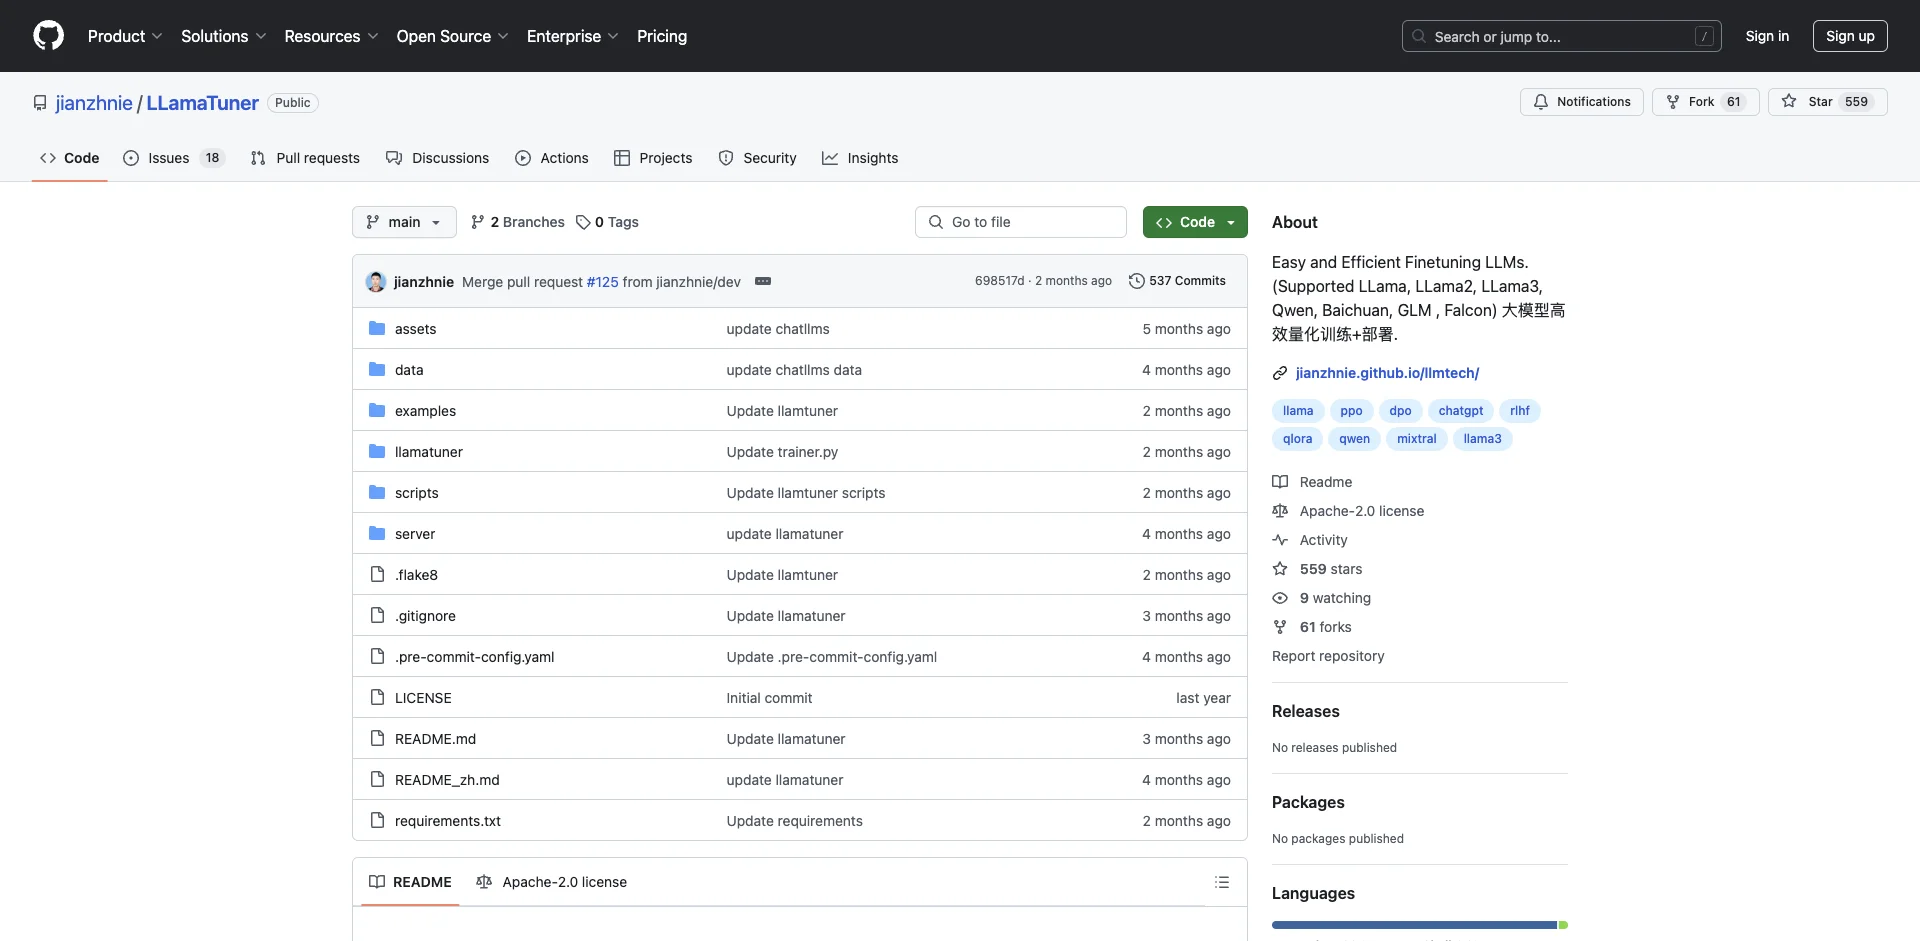Expand commit message ellipsis button
The height and width of the screenshot is (941, 1920).
click(763, 281)
